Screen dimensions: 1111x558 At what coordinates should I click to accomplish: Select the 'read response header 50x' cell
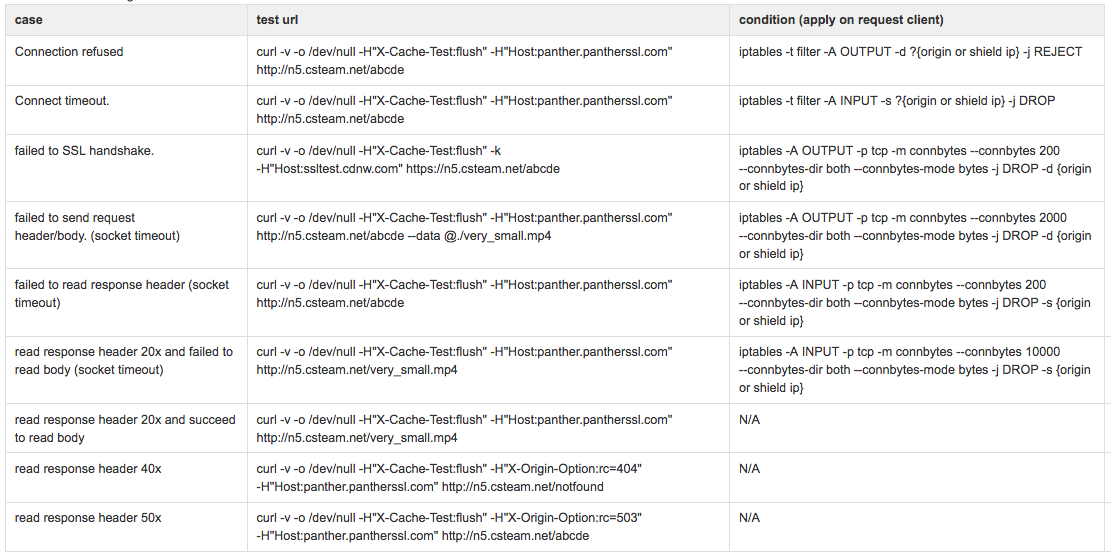[88, 518]
